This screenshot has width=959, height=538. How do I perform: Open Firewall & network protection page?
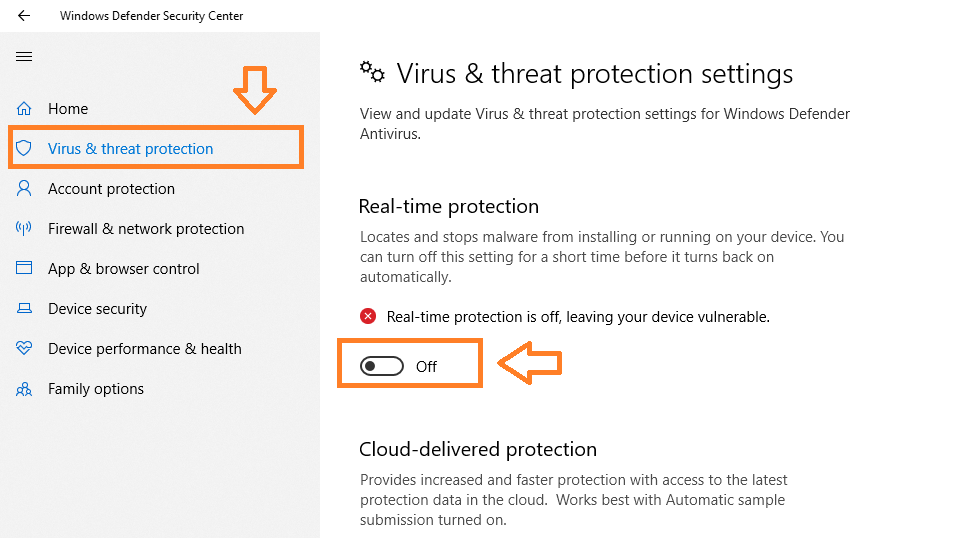click(x=146, y=229)
